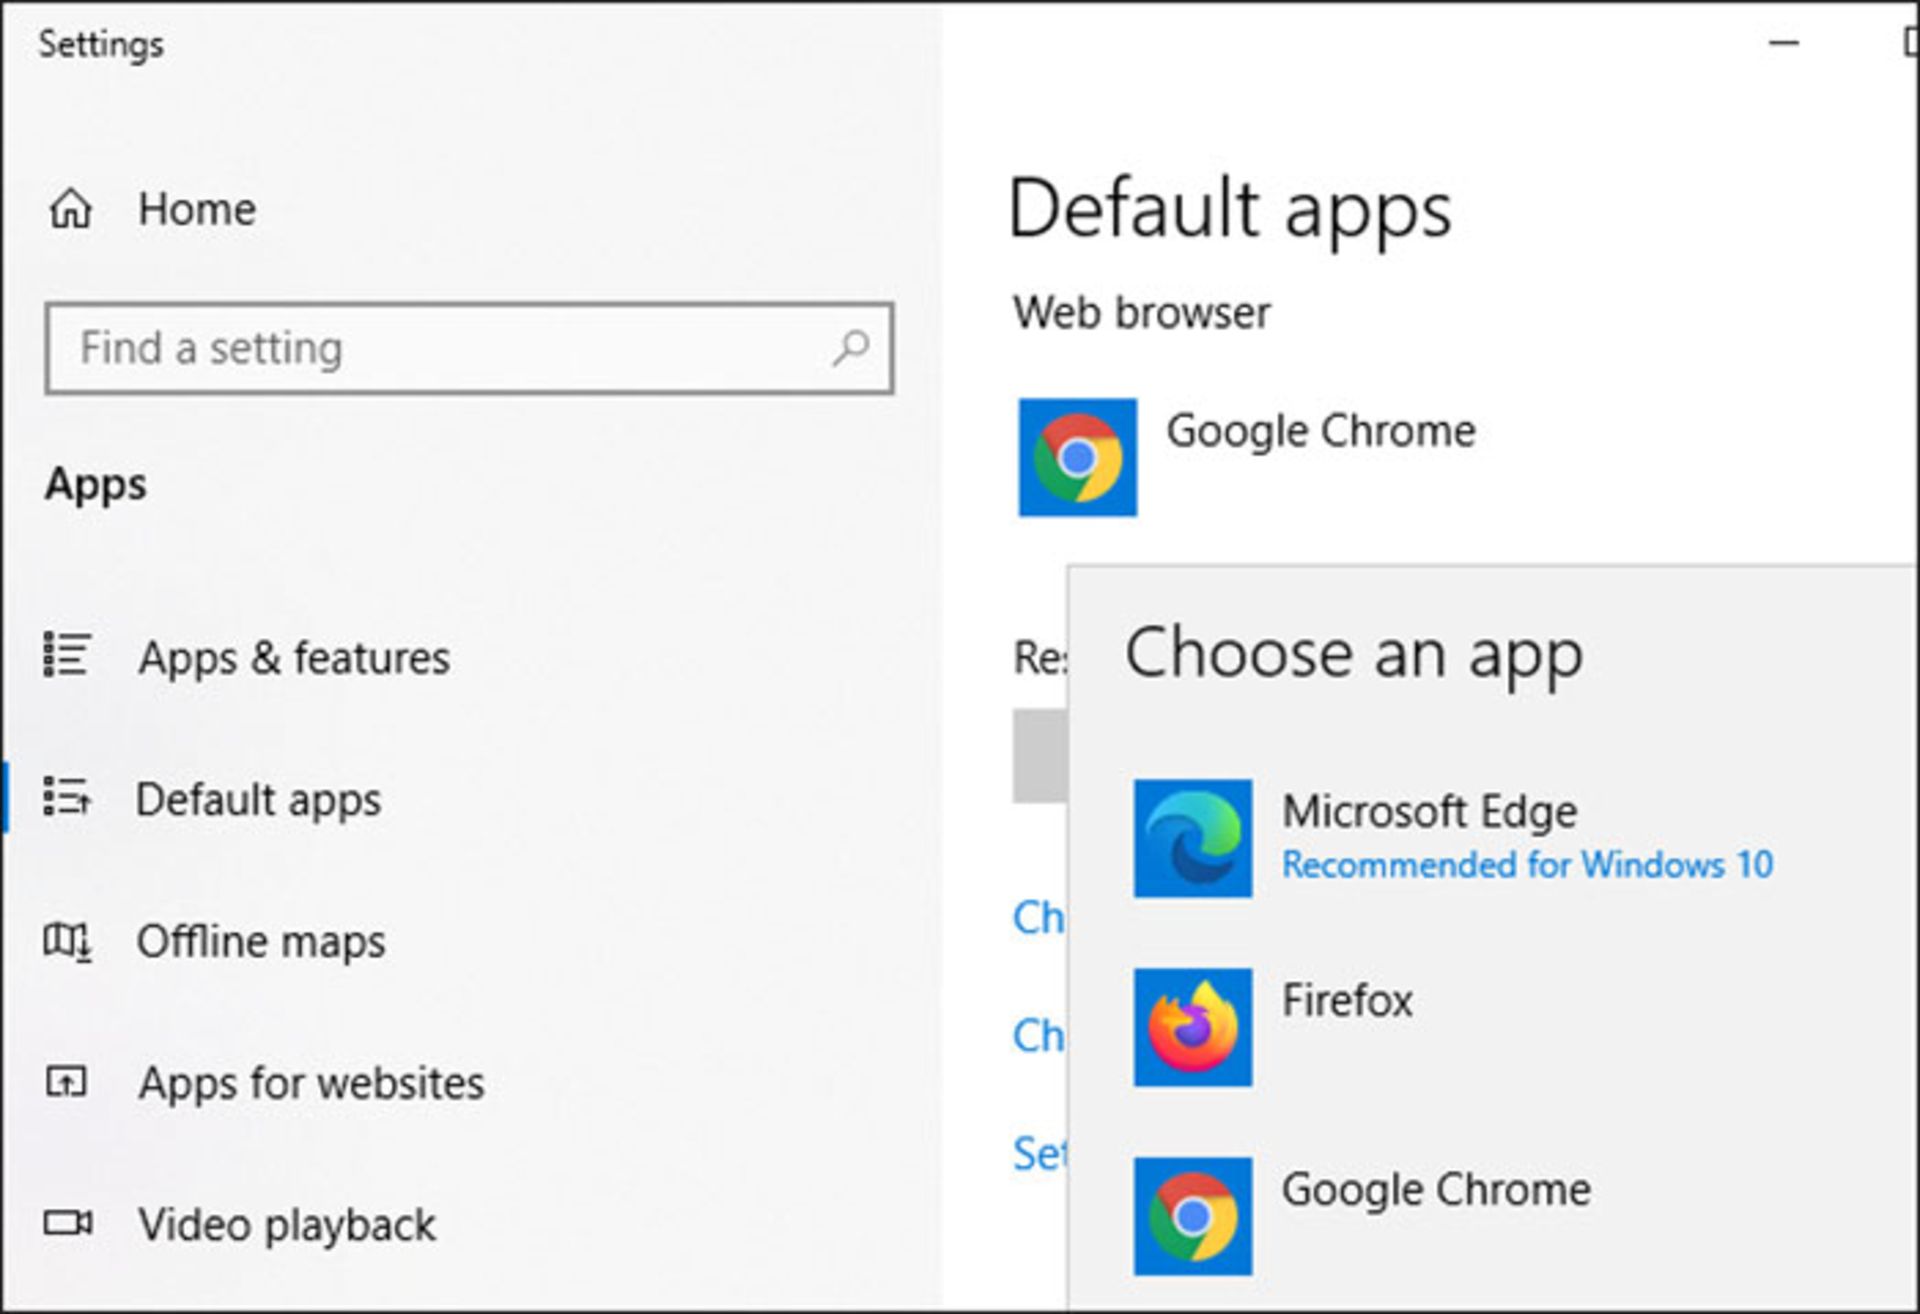Select Firefox from the Choose an app list
This screenshot has height=1314, width=1920.
[1349, 1000]
